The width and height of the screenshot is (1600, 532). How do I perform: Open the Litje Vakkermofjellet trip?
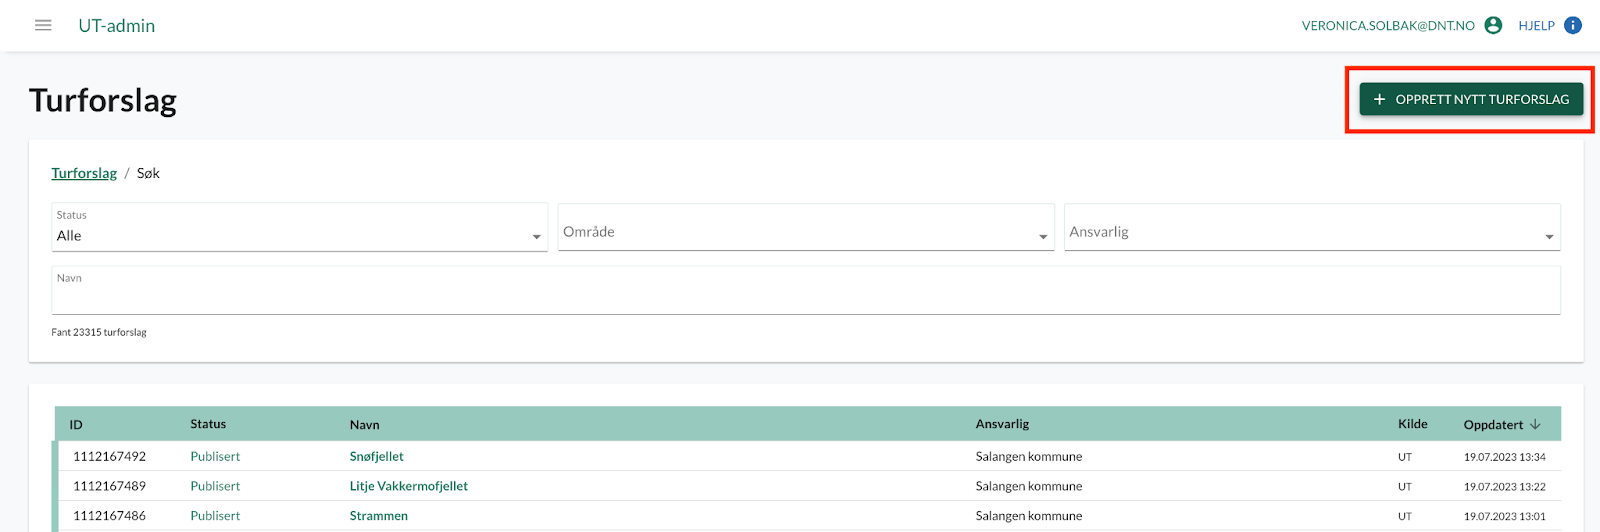click(x=408, y=486)
